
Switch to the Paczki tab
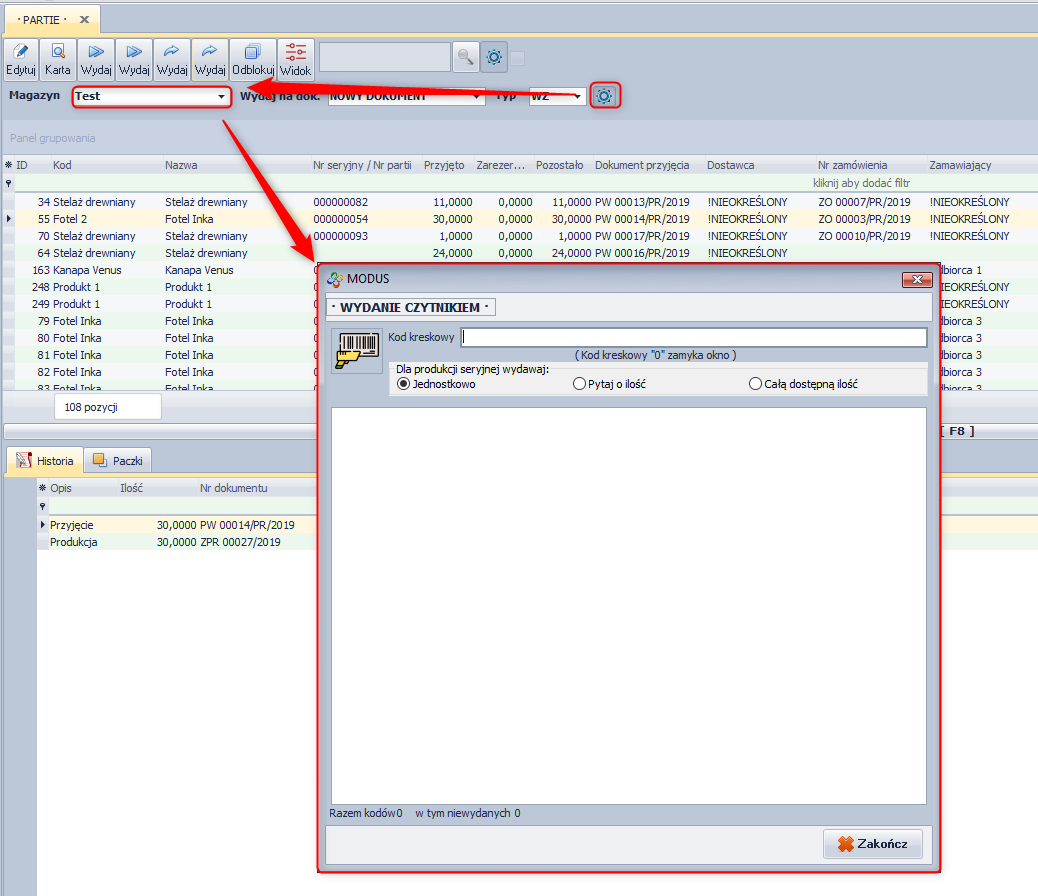point(118,461)
